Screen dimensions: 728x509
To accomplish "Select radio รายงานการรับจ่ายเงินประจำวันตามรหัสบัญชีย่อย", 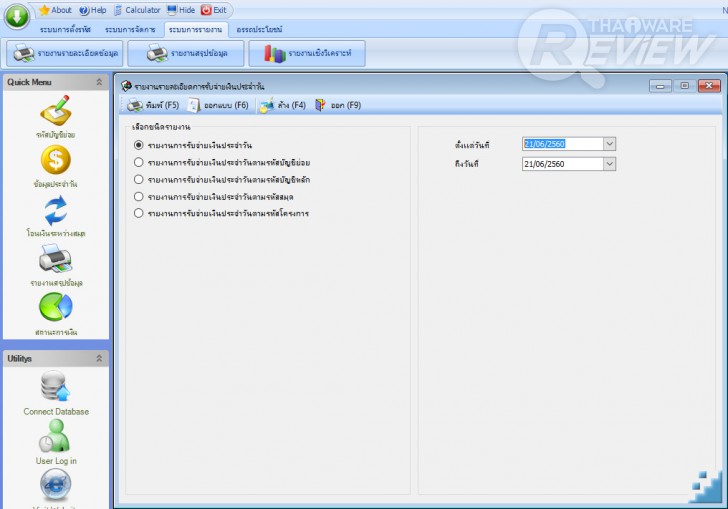I will (x=138, y=162).
